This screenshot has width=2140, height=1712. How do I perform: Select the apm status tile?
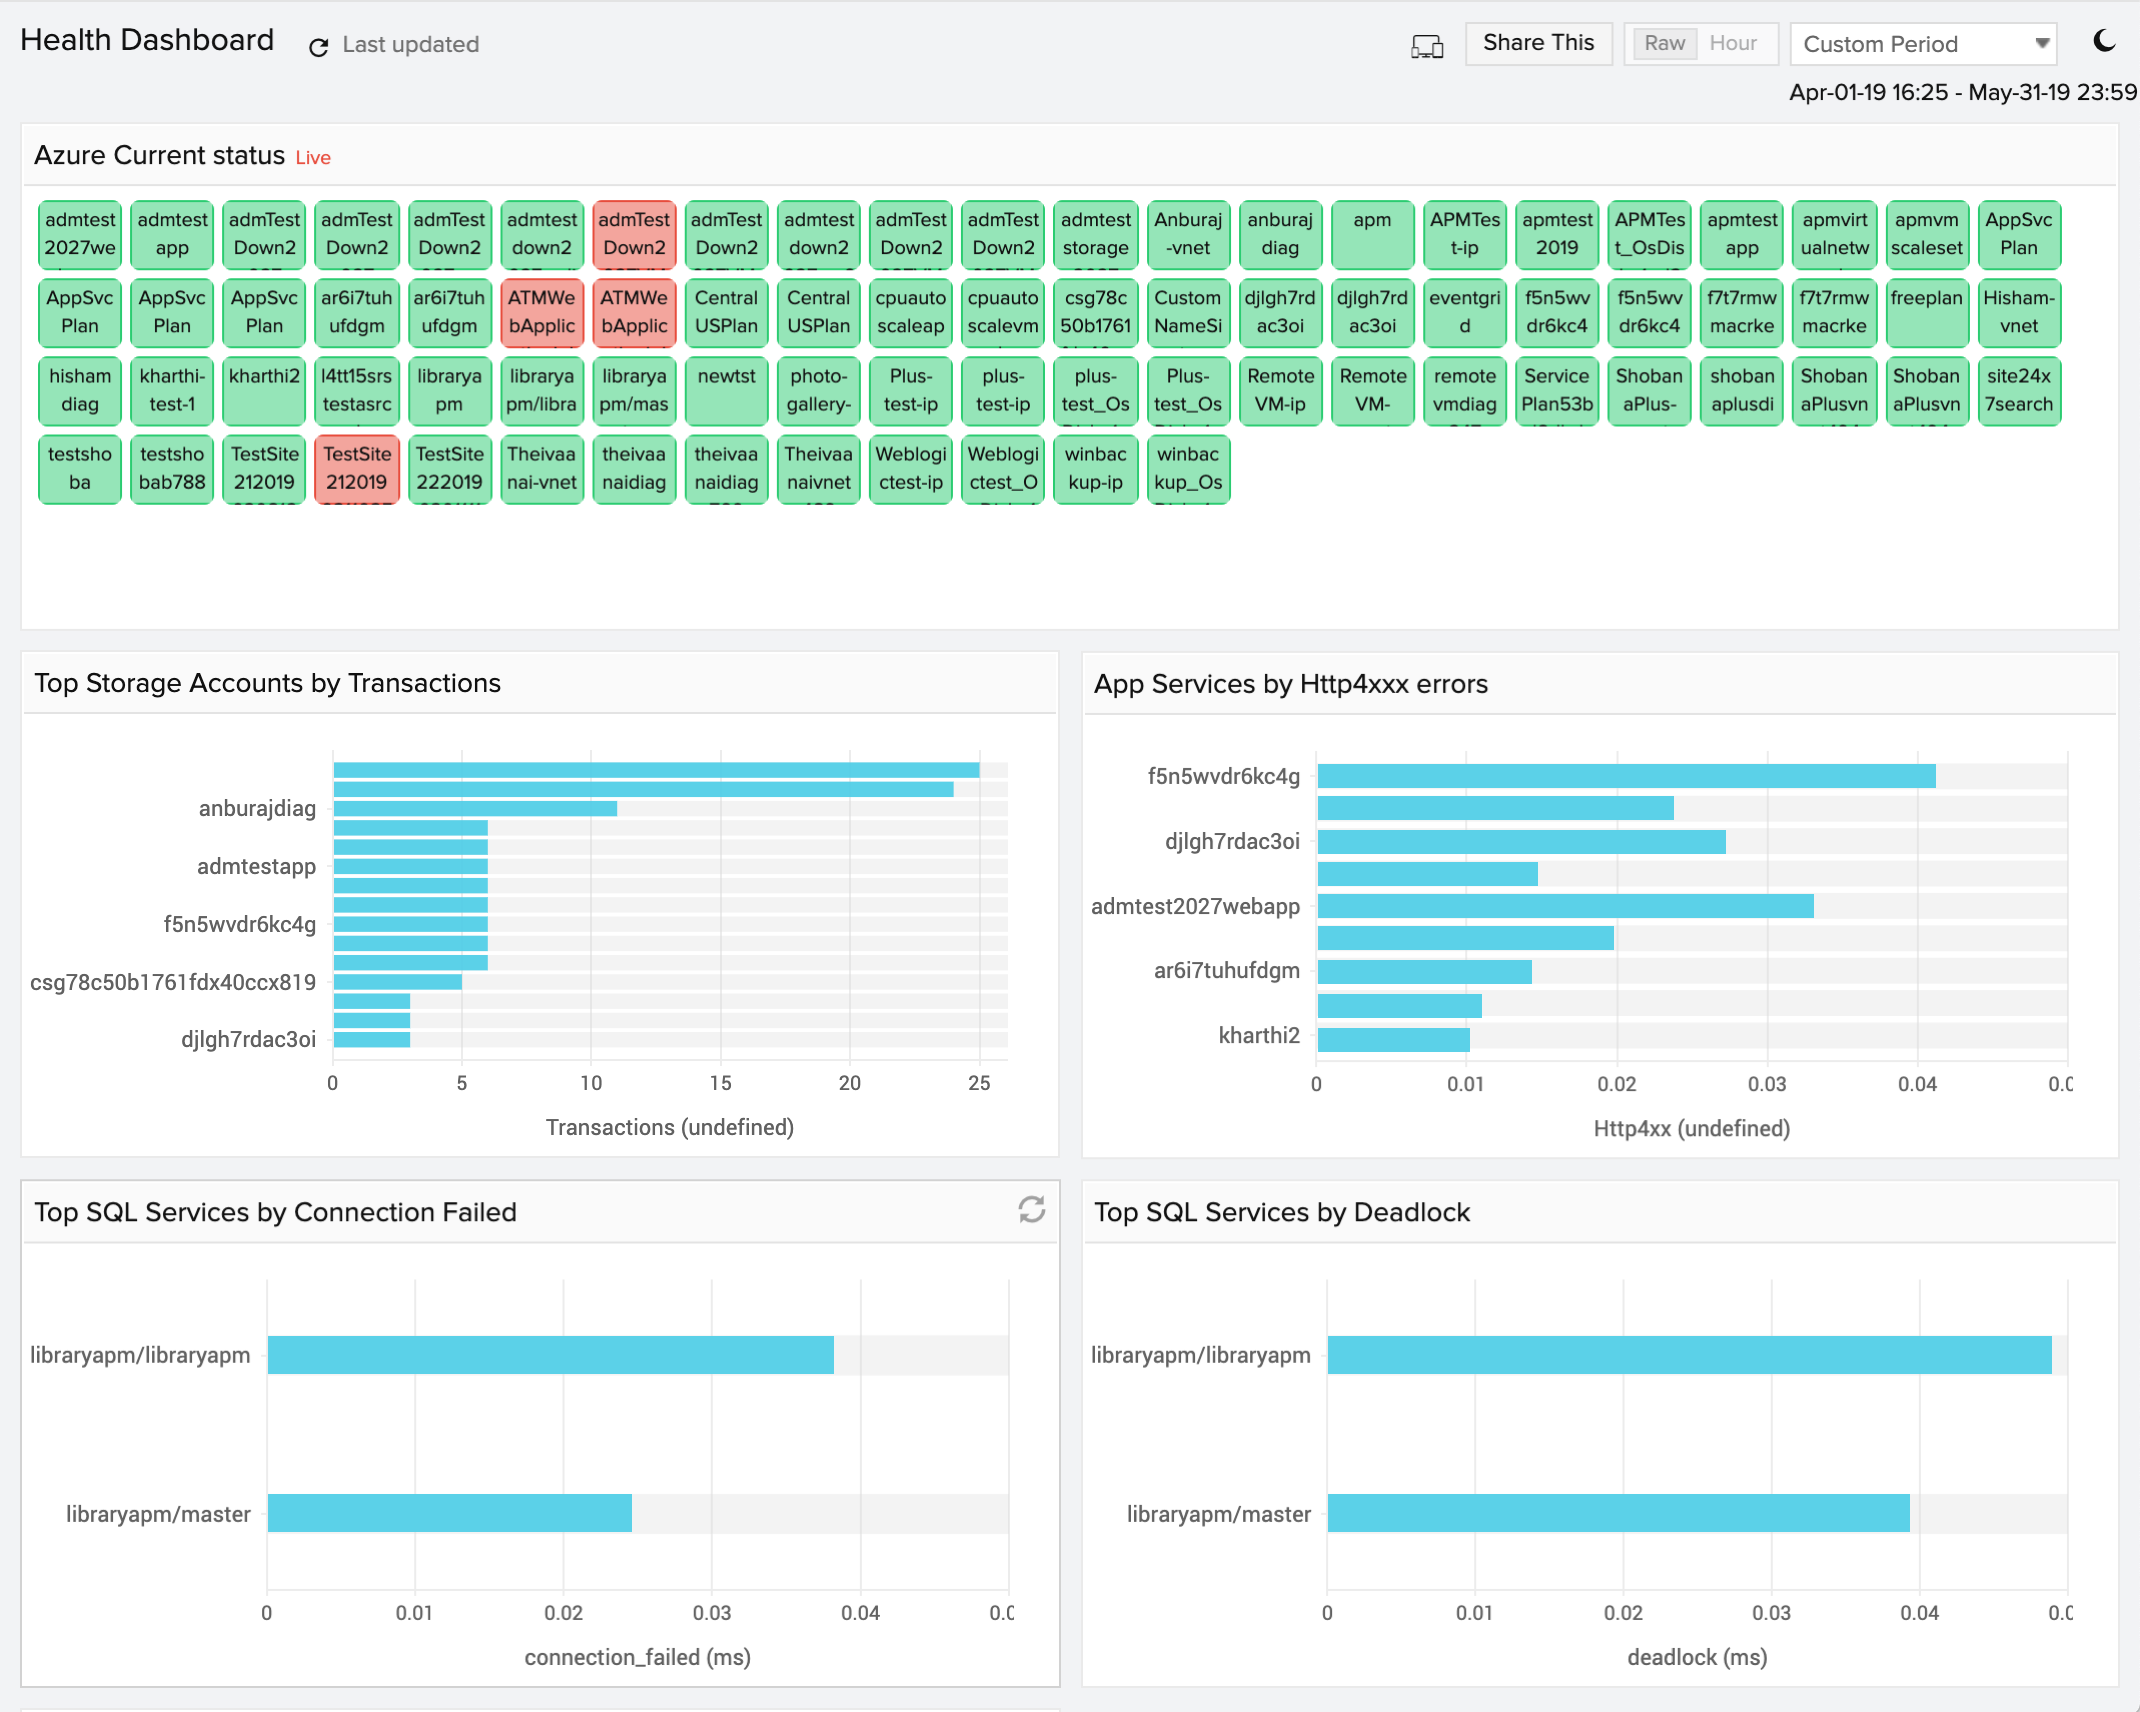1372,234
